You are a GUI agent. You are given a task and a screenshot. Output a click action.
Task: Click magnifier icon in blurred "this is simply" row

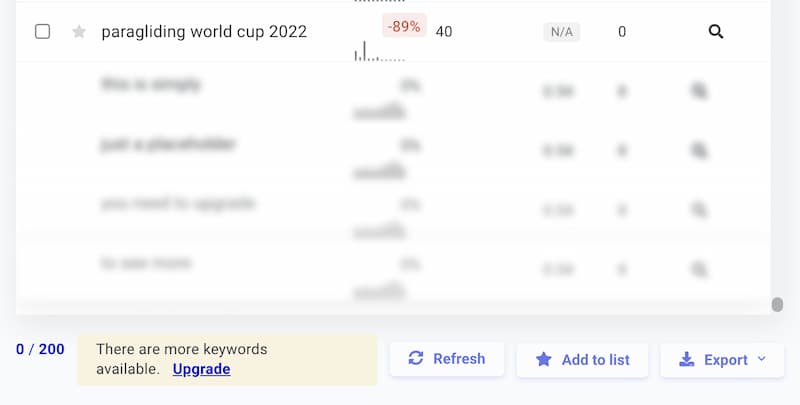(699, 92)
